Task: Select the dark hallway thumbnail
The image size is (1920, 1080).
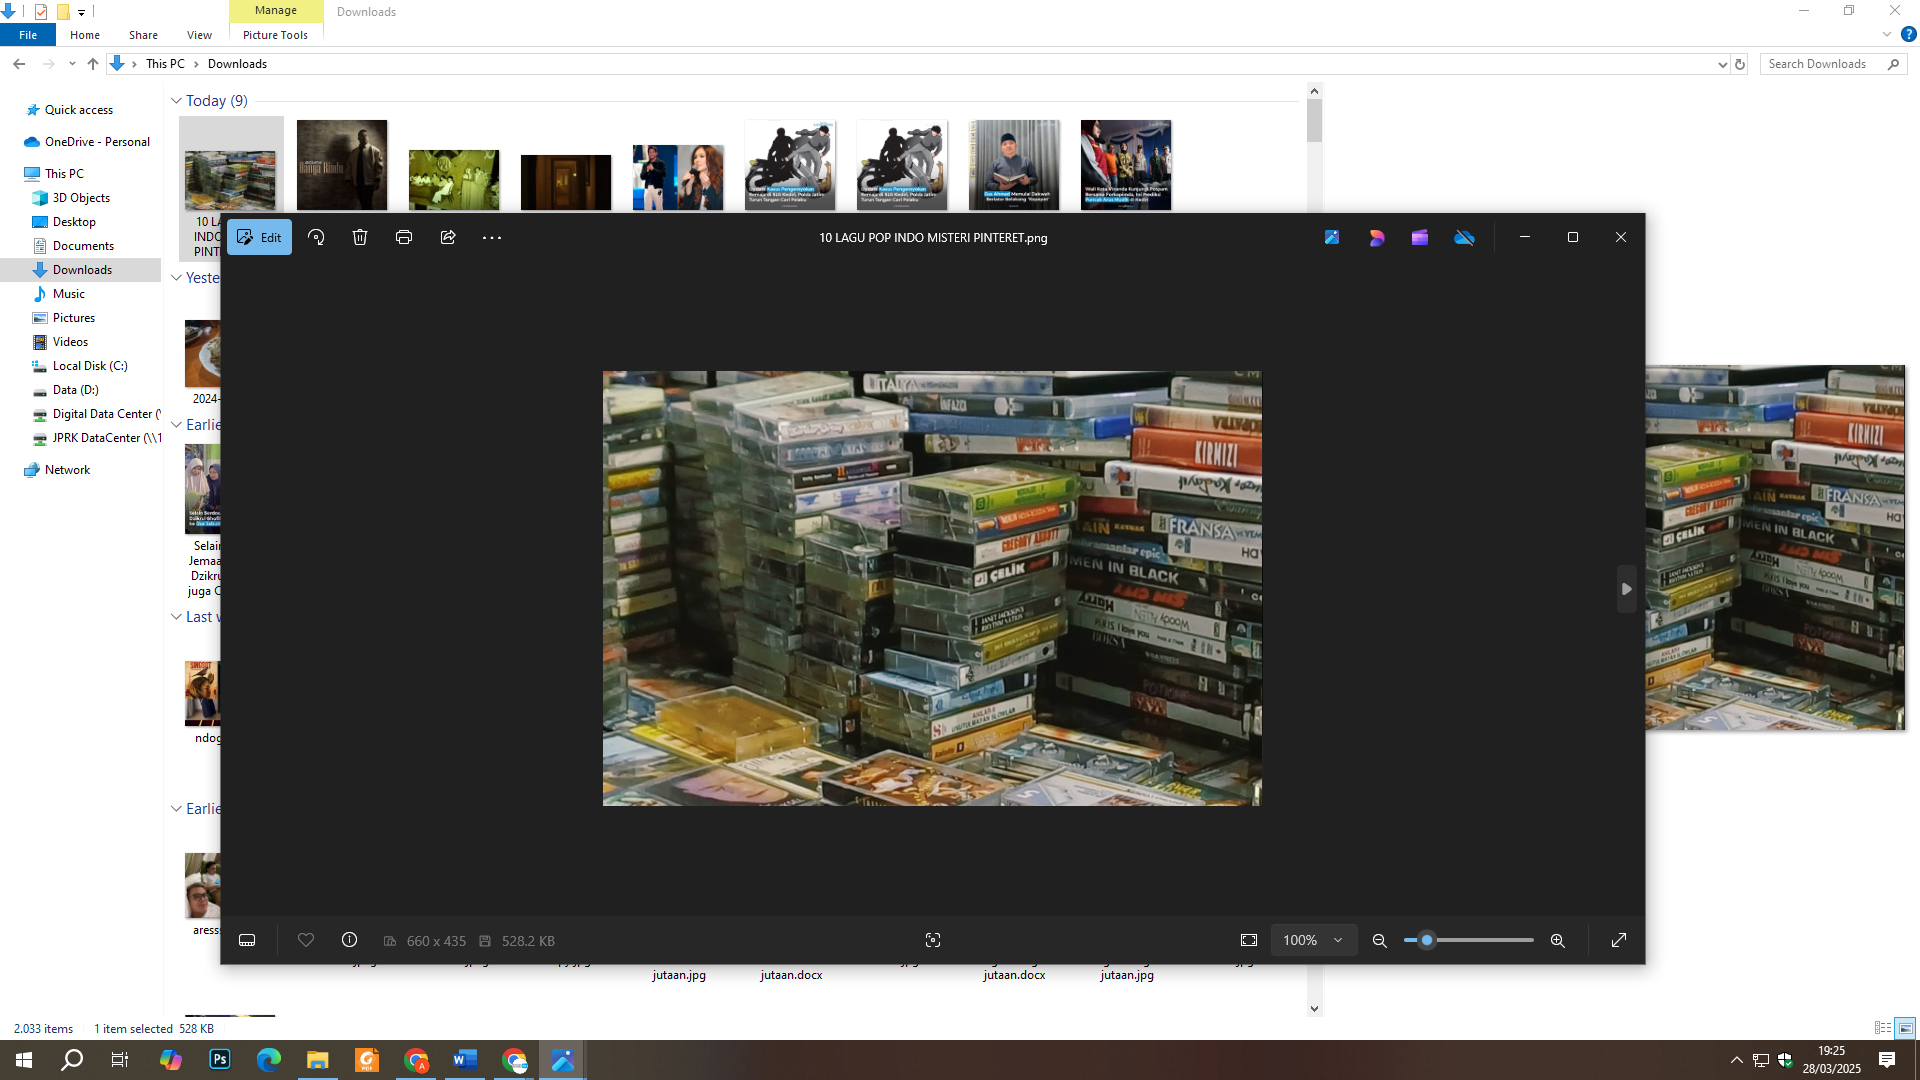Action: (566, 182)
